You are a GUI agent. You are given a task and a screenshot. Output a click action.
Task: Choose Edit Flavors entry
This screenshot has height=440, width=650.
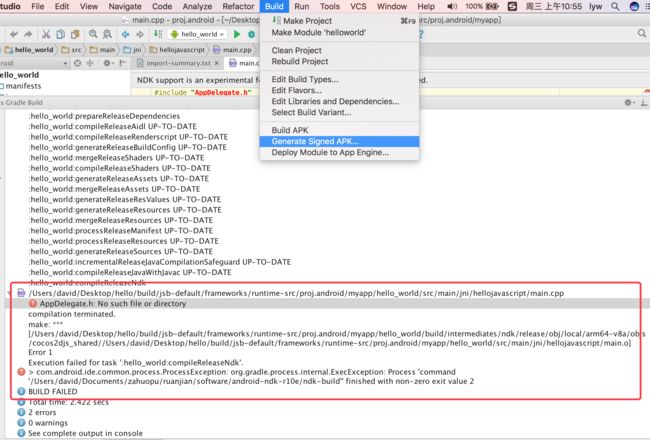[339, 90]
